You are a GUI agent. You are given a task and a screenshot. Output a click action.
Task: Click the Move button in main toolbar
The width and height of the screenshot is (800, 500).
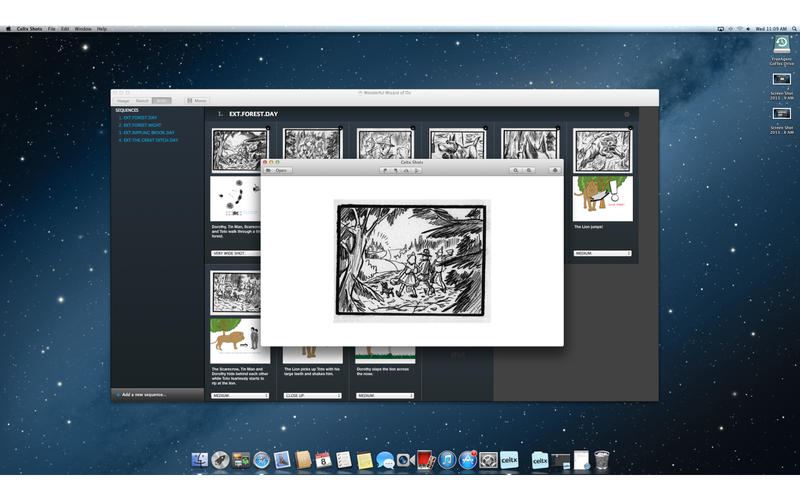tap(197, 101)
